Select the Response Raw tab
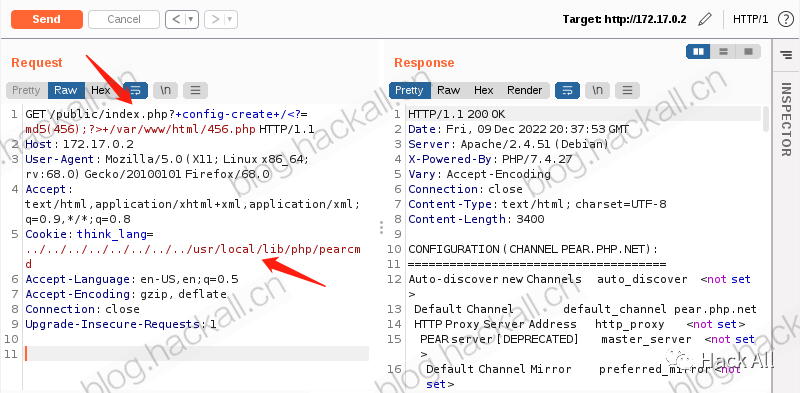 click(x=448, y=90)
